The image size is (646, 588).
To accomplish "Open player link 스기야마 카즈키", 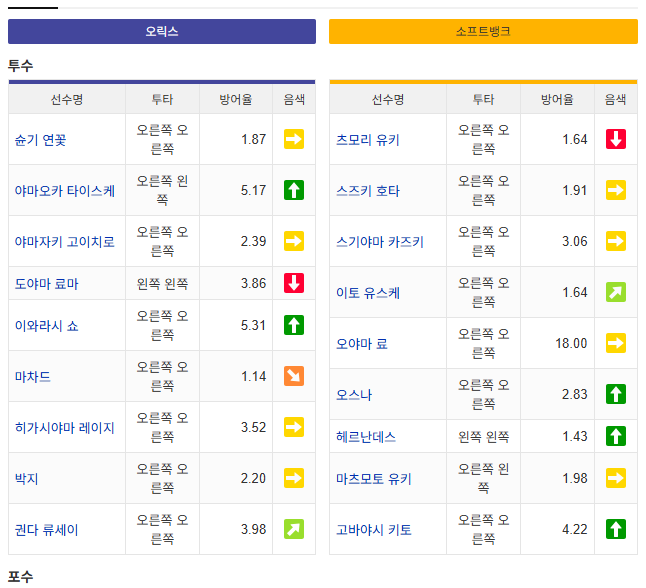I will pos(380,242).
